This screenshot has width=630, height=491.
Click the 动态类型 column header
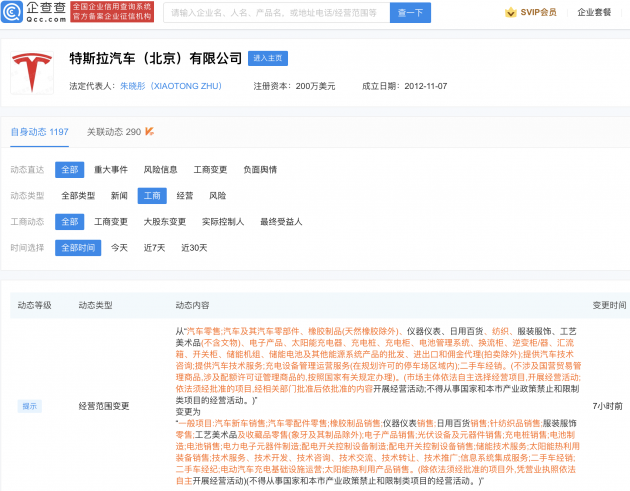point(95,305)
